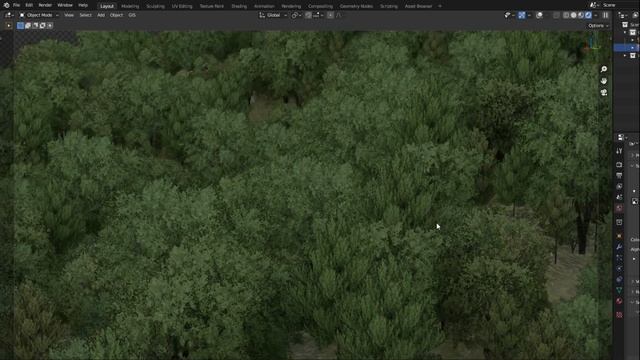This screenshot has height=360, width=640.
Task: Open the Tool properties tab icon
Action: (619, 151)
